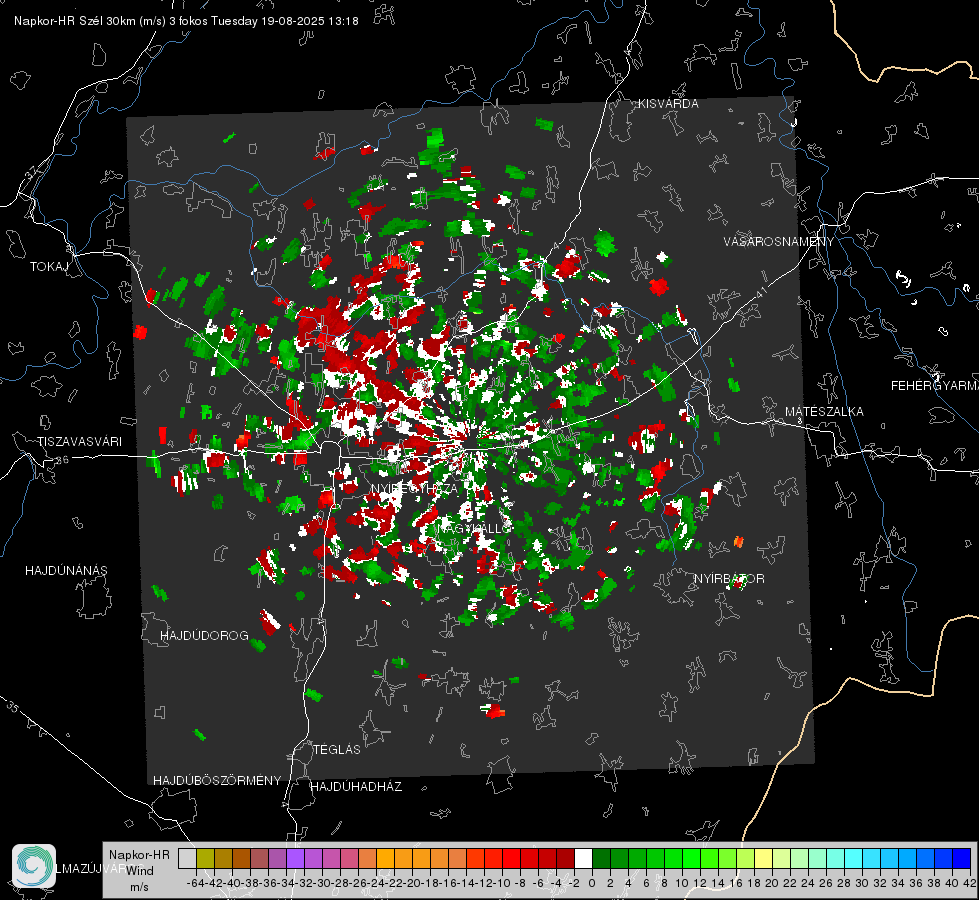Click the light gray swatch at legend start

click(187, 859)
